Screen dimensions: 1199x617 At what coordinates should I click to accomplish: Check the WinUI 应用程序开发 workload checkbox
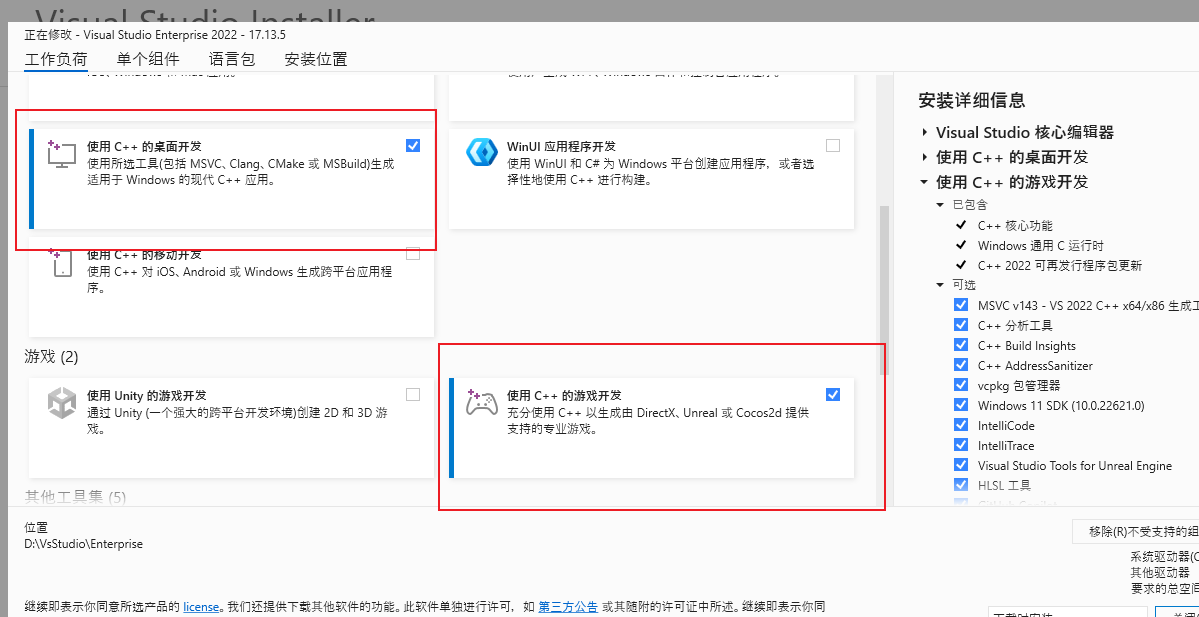click(833, 145)
